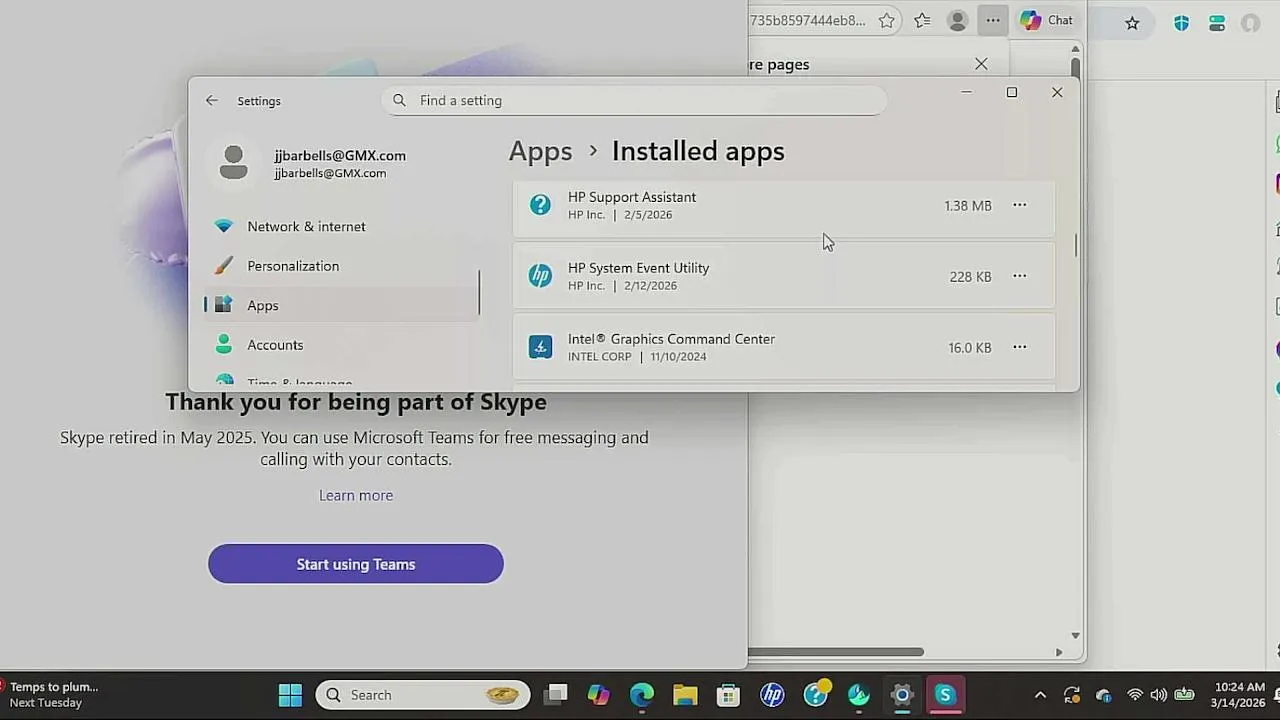Viewport: 1280px width, 720px height.
Task: Click the HP System Event Utility logo icon
Action: tap(540, 276)
